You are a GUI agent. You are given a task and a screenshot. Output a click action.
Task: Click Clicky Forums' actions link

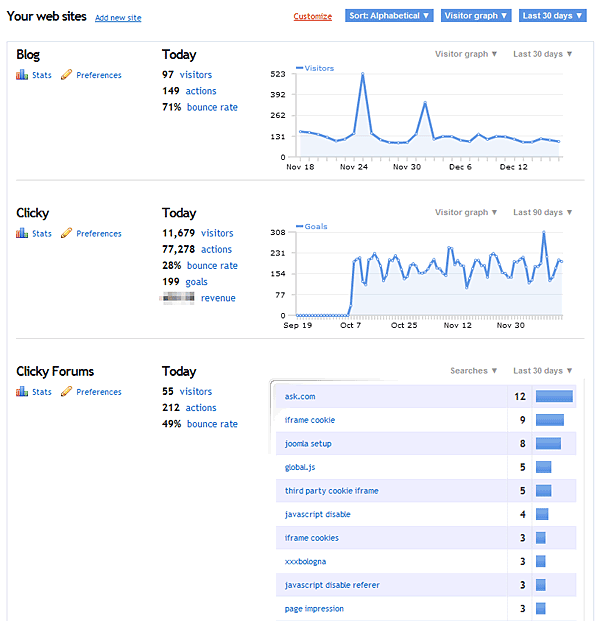[x=201, y=408]
